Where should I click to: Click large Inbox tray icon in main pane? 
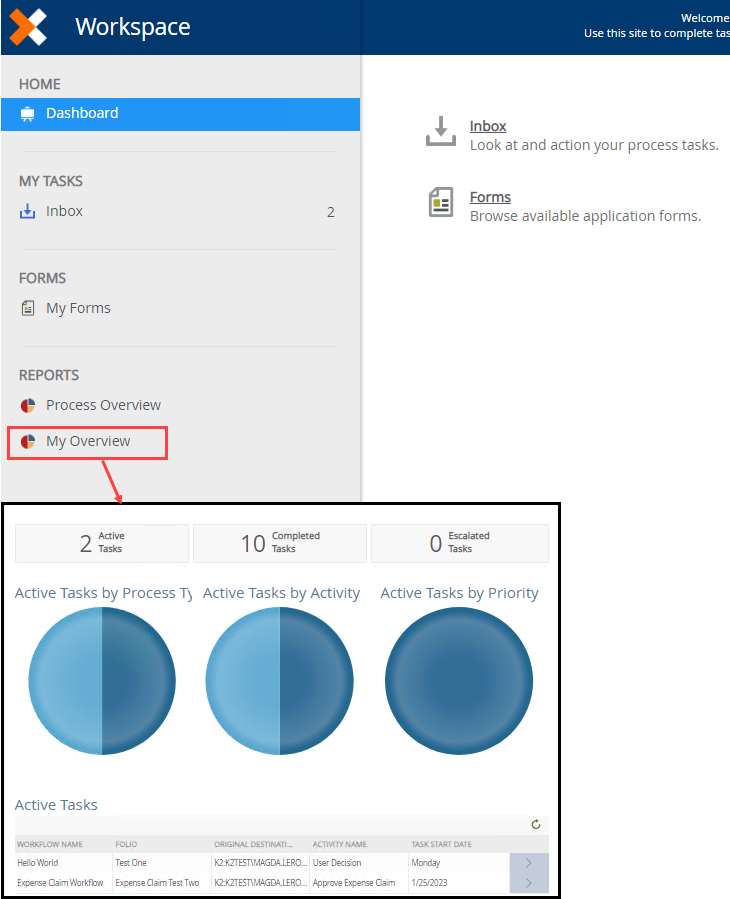(x=440, y=131)
